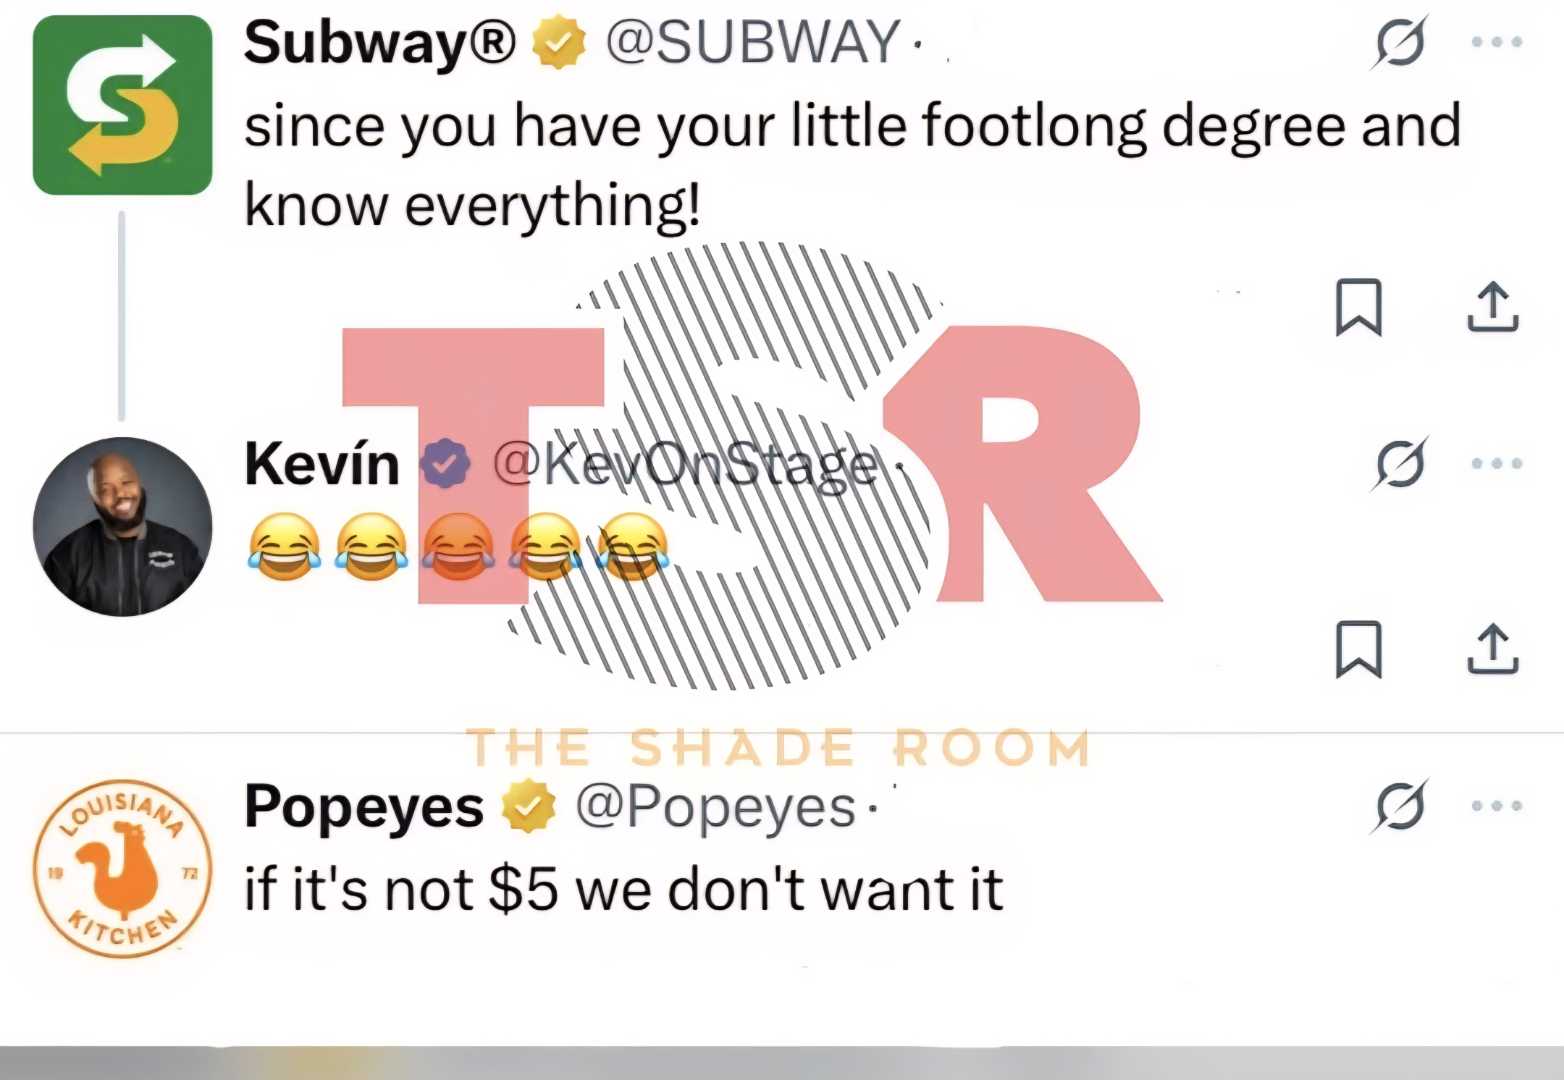The height and width of the screenshot is (1080, 1564).
Task: Share the Subway tweet
Action: tap(1493, 307)
